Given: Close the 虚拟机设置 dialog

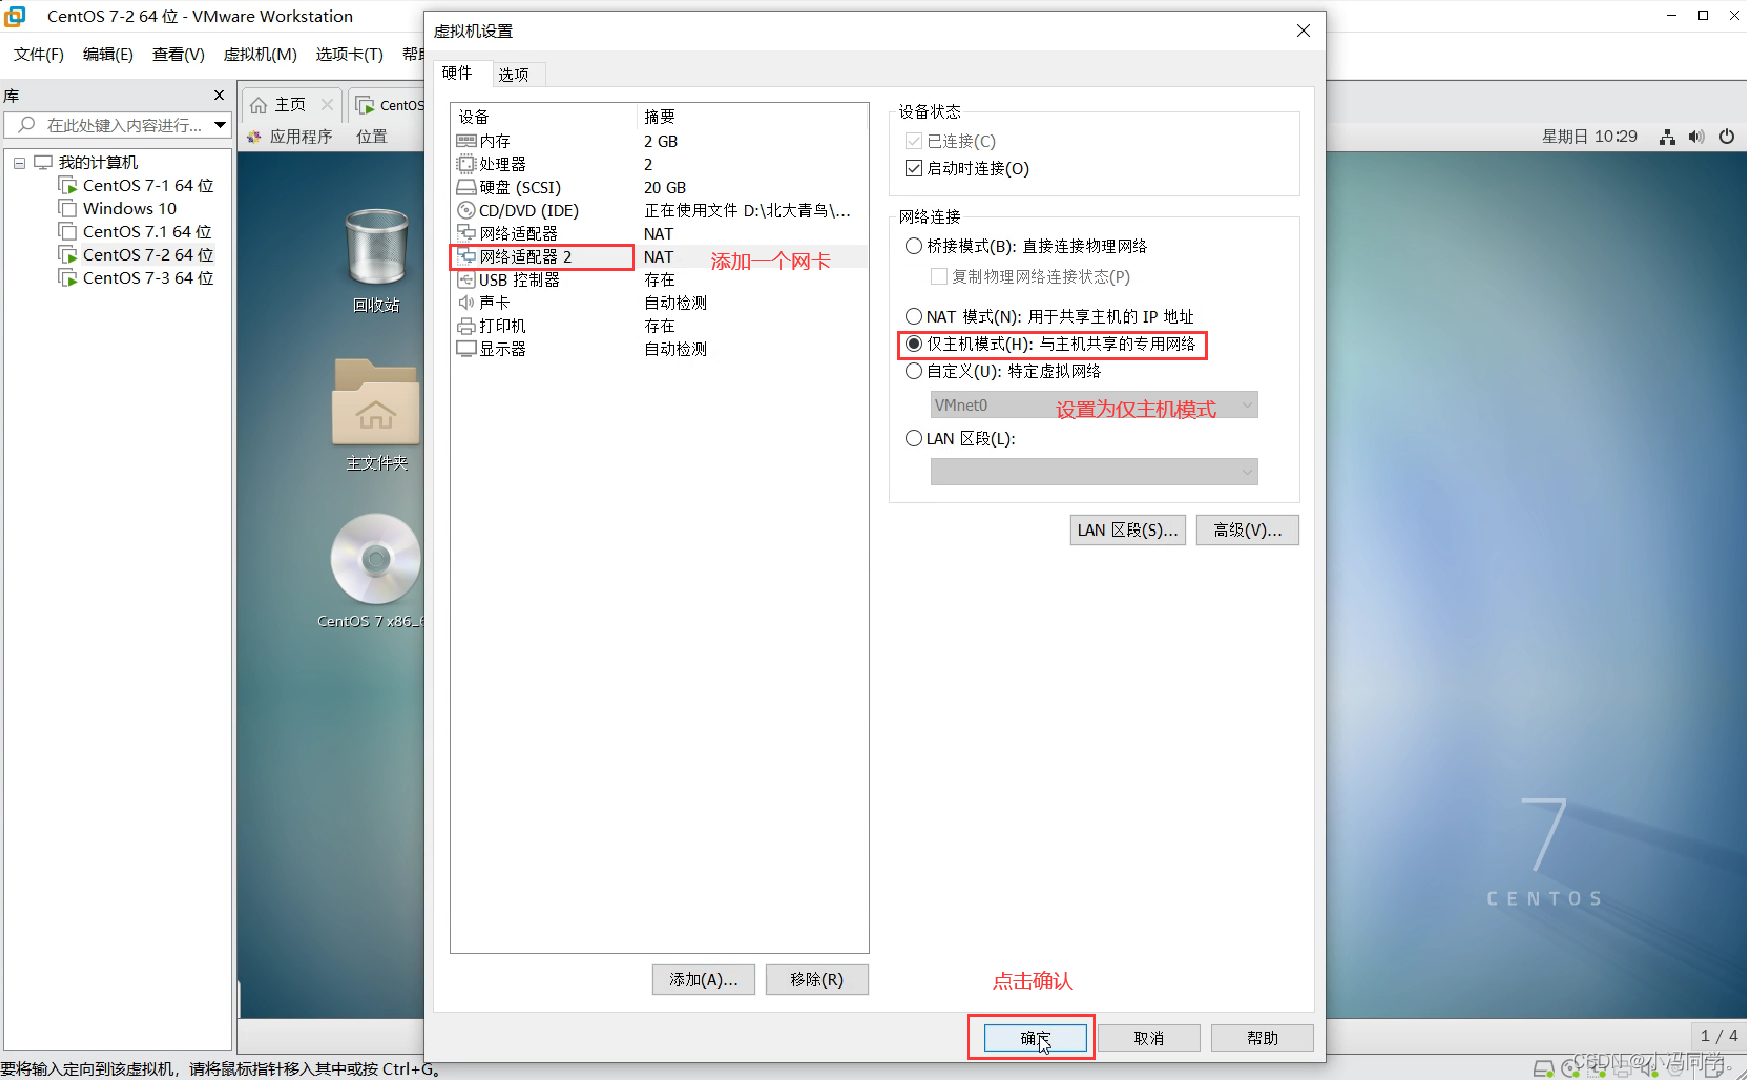Looking at the screenshot, I should click(x=1303, y=31).
